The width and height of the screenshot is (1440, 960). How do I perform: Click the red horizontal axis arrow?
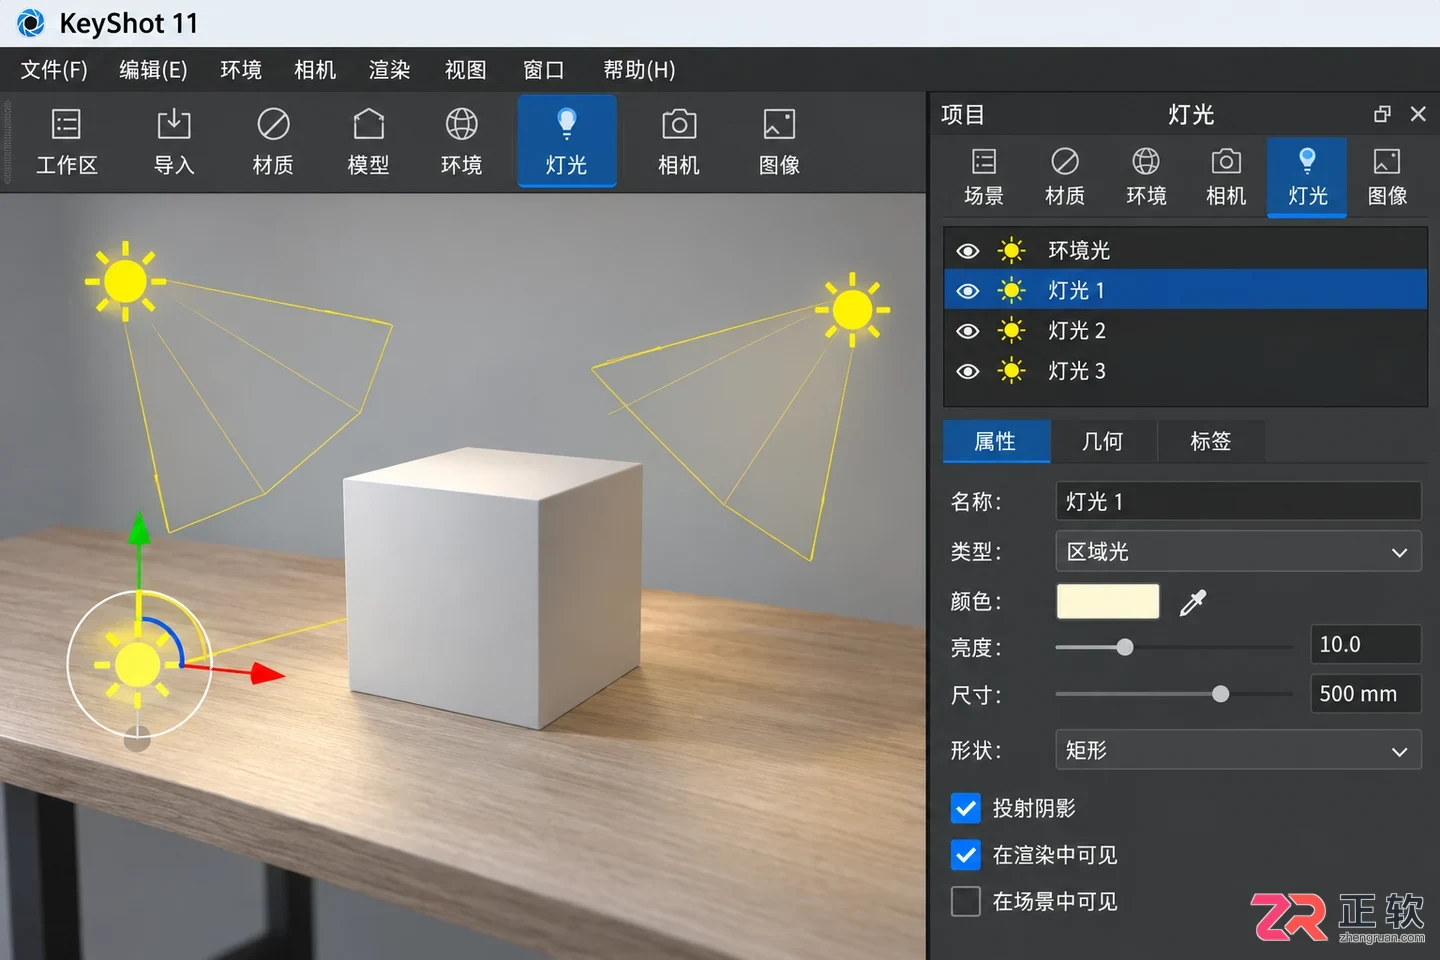[x=266, y=673]
